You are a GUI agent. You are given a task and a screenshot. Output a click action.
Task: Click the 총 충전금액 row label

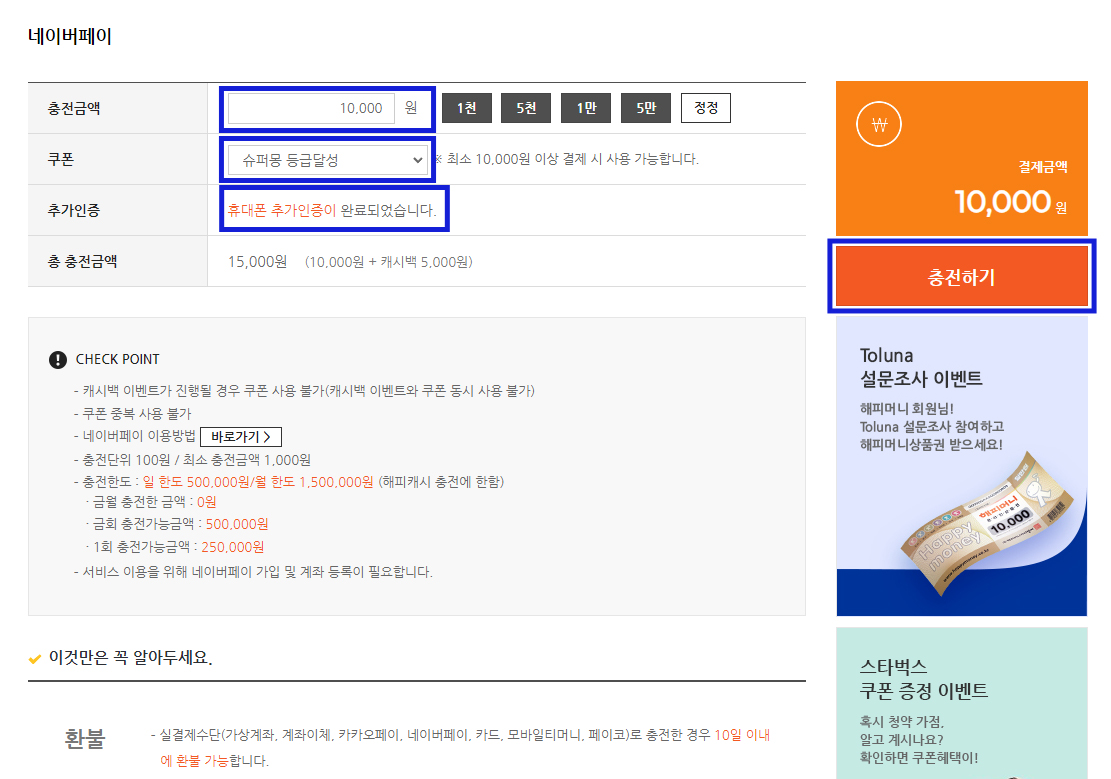pos(82,262)
